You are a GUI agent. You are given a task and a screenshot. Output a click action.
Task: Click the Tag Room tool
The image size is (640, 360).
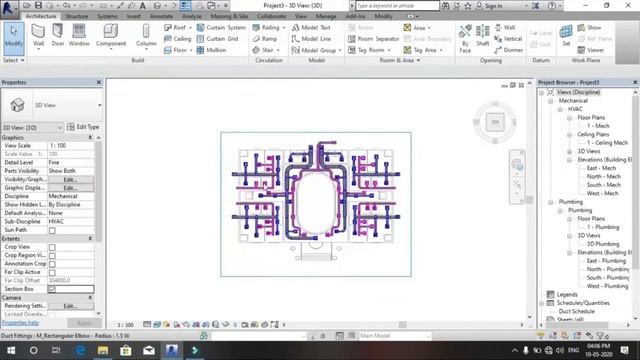[x=369, y=50]
